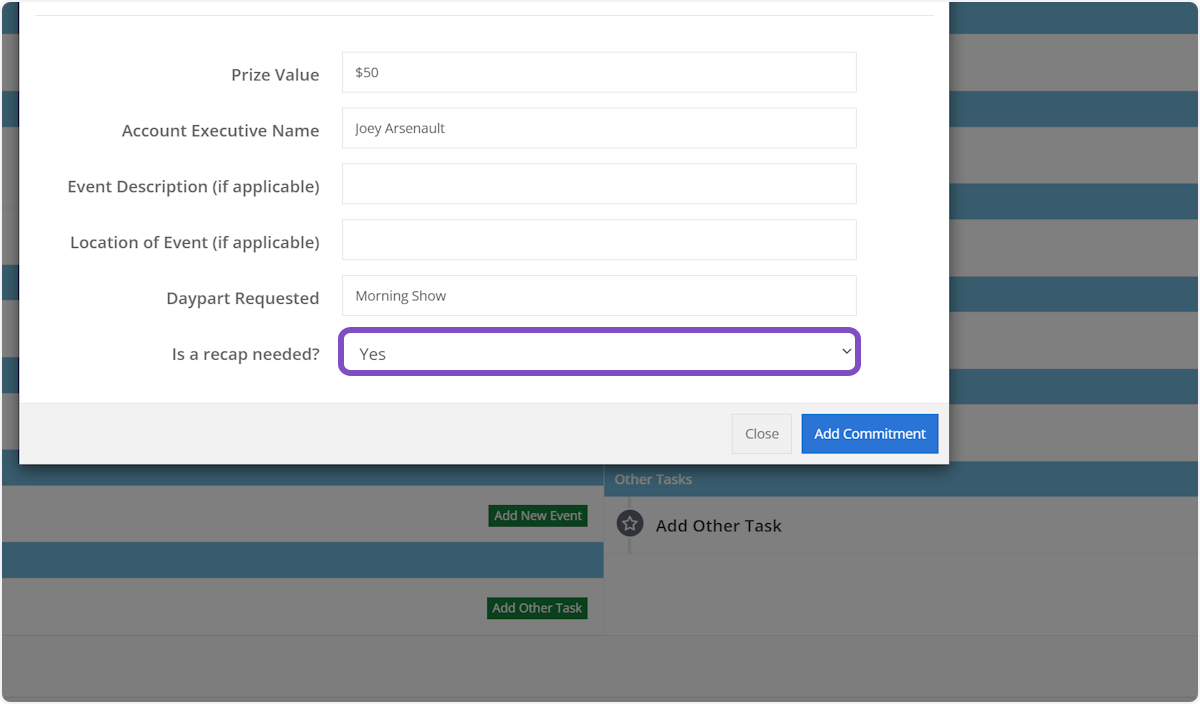Click the green Add New Event button

click(538, 516)
